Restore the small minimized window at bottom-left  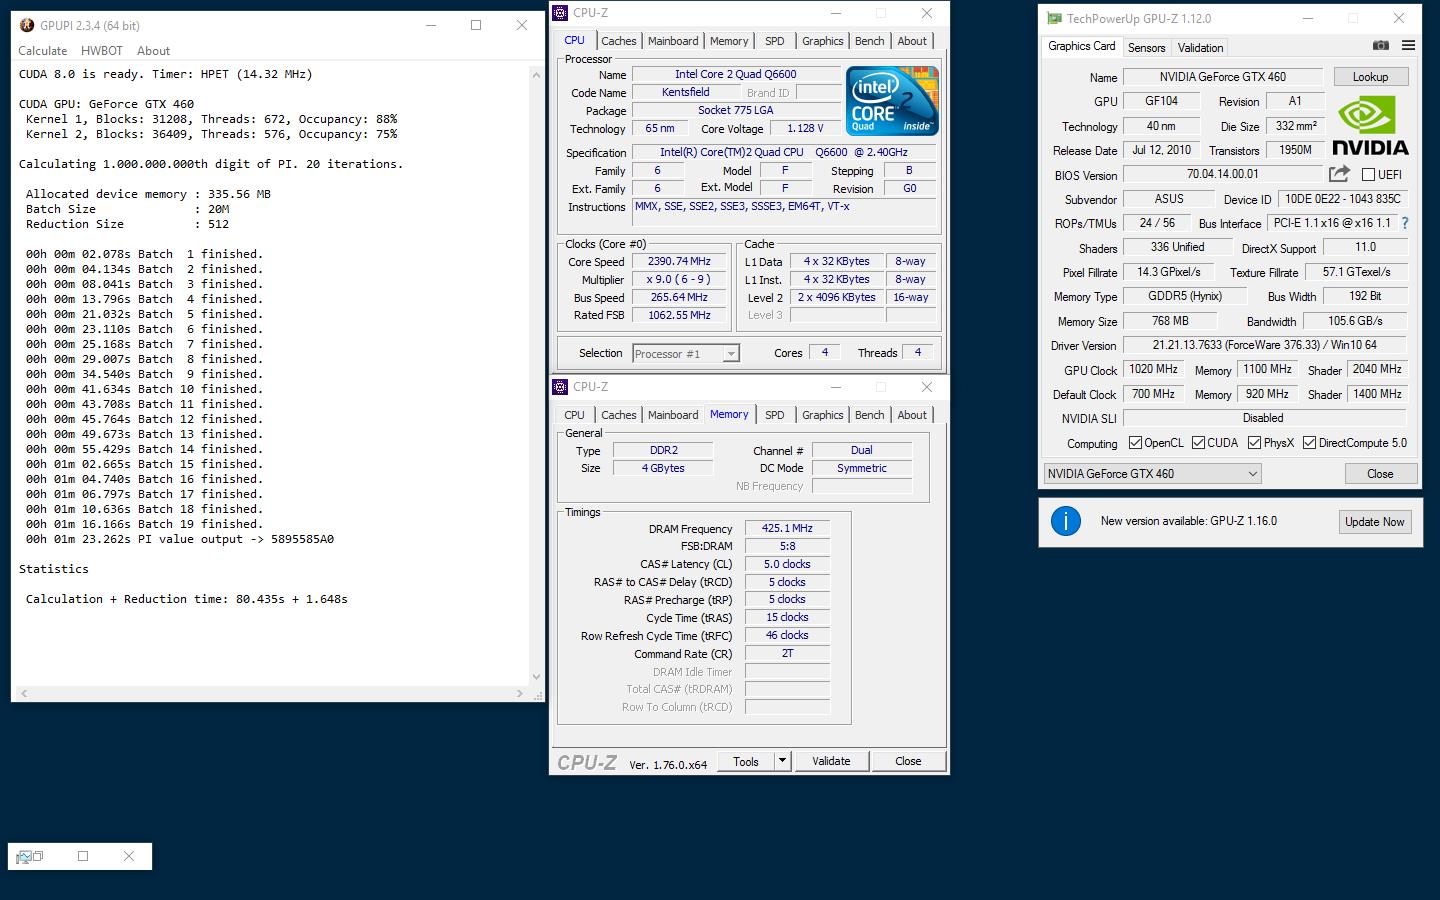coord(38,856)
